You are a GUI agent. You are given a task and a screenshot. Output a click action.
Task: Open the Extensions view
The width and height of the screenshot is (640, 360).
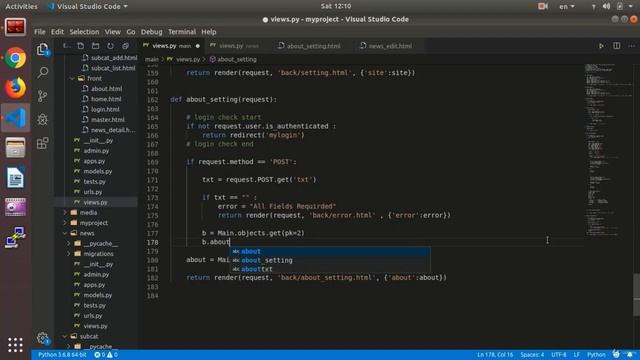point(42,143)
